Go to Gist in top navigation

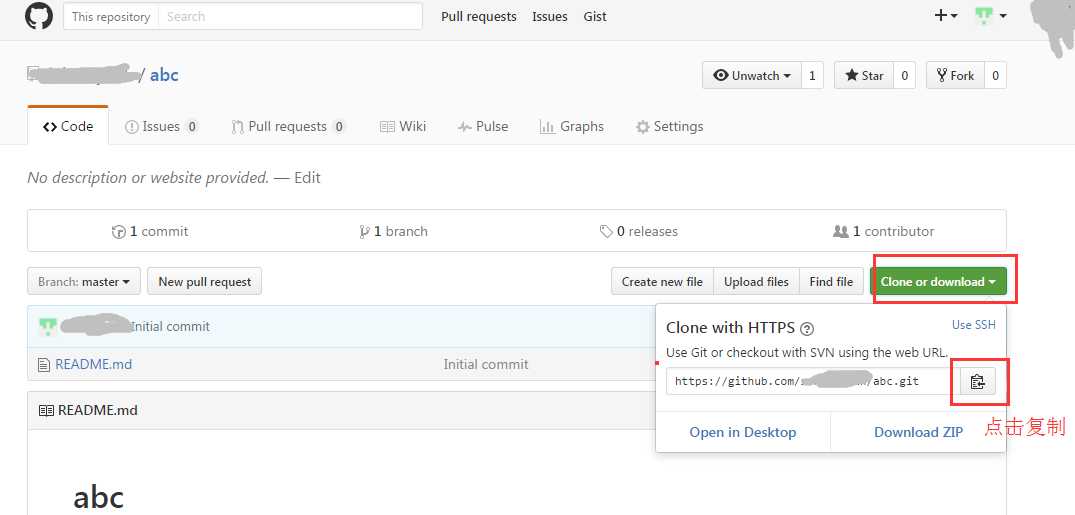(x=595, y=16)
